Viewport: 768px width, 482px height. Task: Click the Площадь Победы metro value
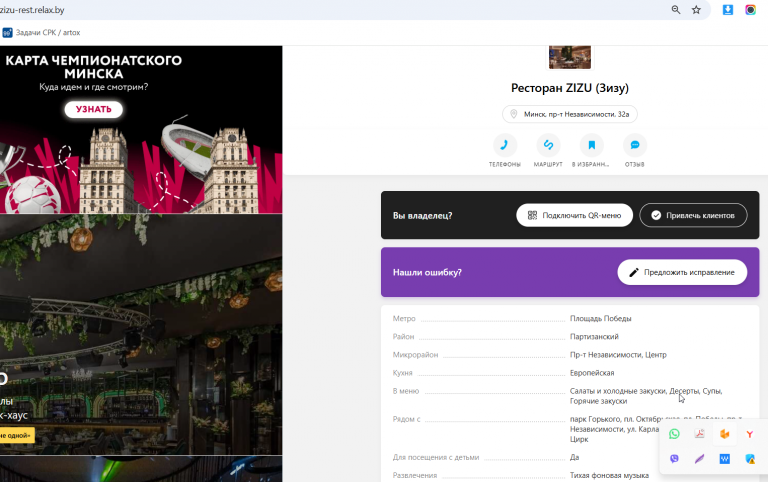(x=600, y=318)
